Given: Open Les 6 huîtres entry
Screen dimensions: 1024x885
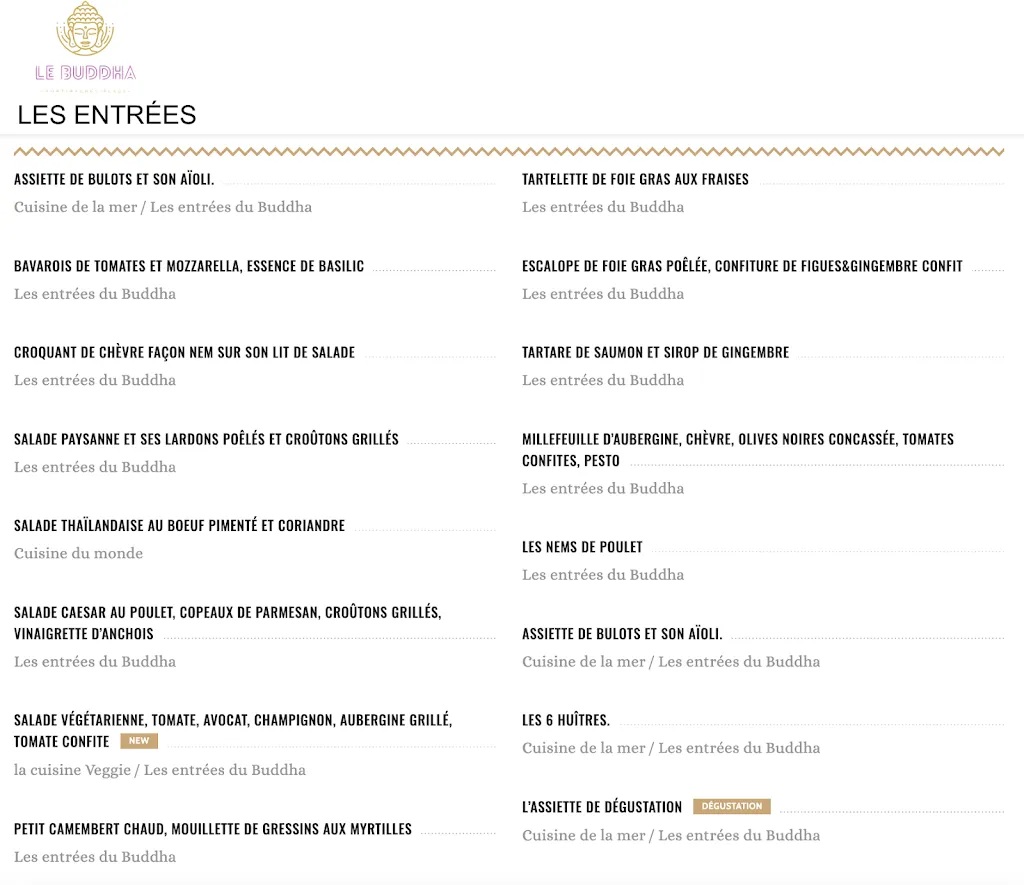Looking at the screenshot, I should [563, 719].
